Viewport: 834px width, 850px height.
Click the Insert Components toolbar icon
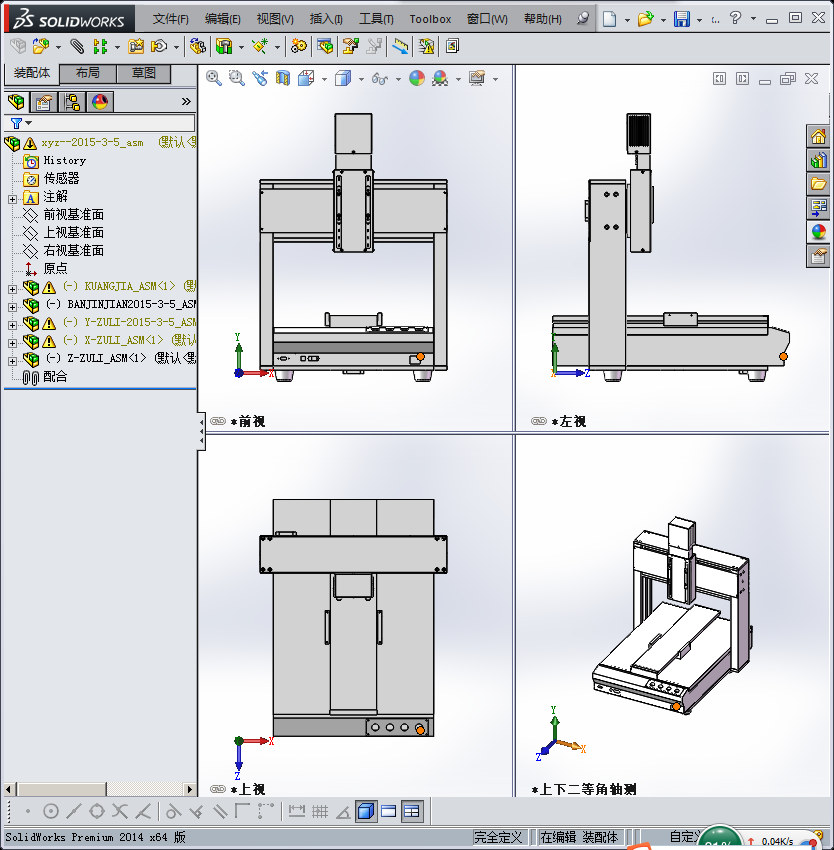(x=41, y=46)
